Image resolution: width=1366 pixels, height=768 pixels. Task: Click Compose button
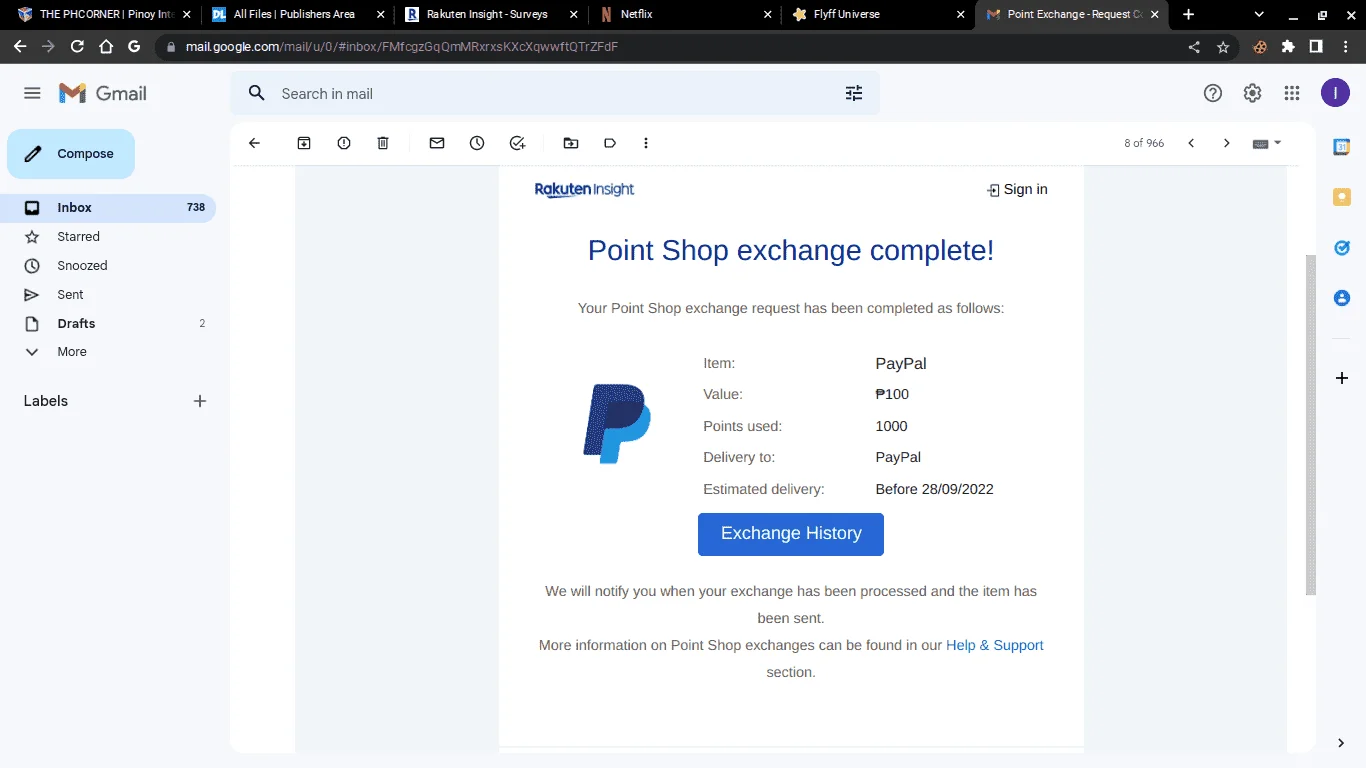[x=71, y=154]
